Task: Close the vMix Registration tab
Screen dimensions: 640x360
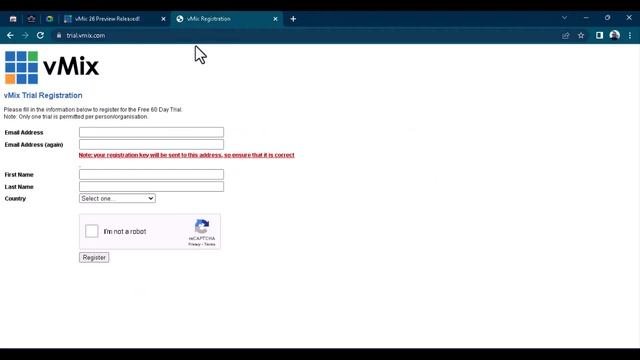Action: tap(275, 19)
